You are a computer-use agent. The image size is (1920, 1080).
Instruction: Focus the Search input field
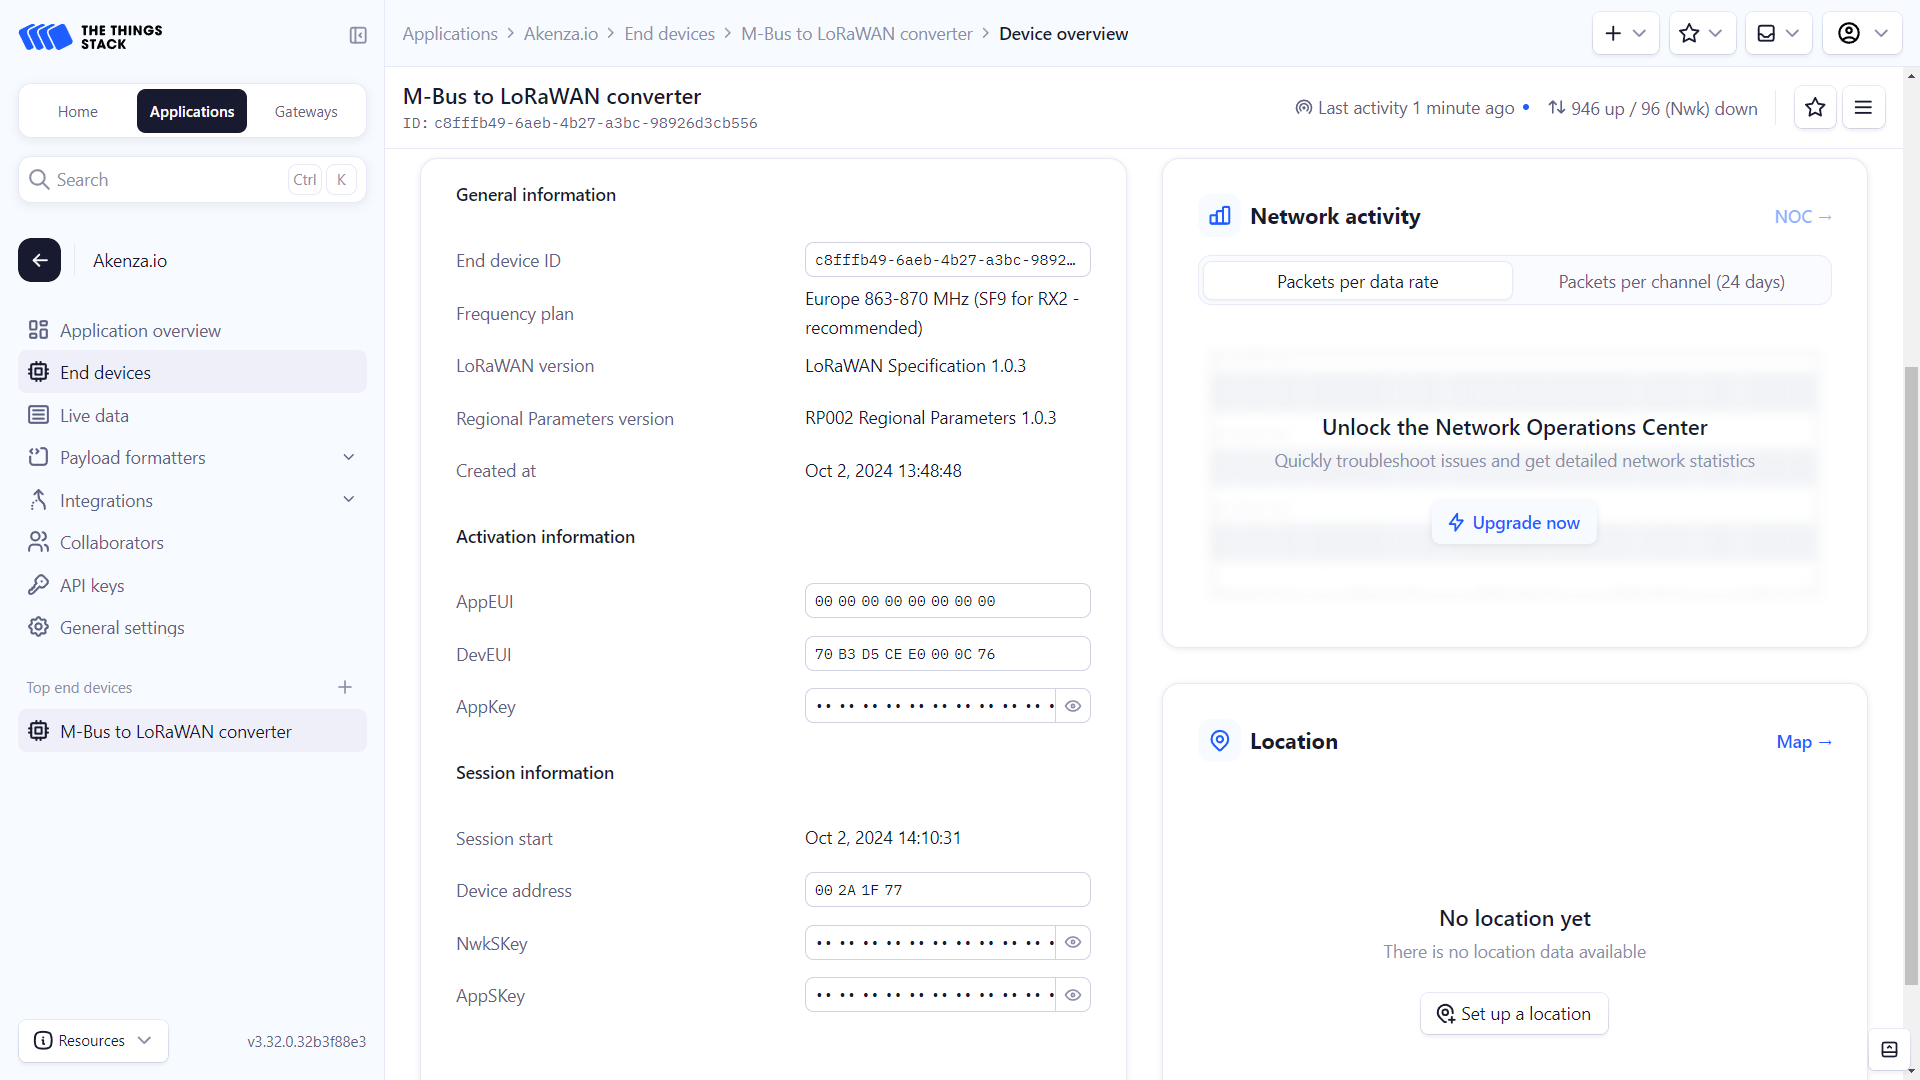165,180
